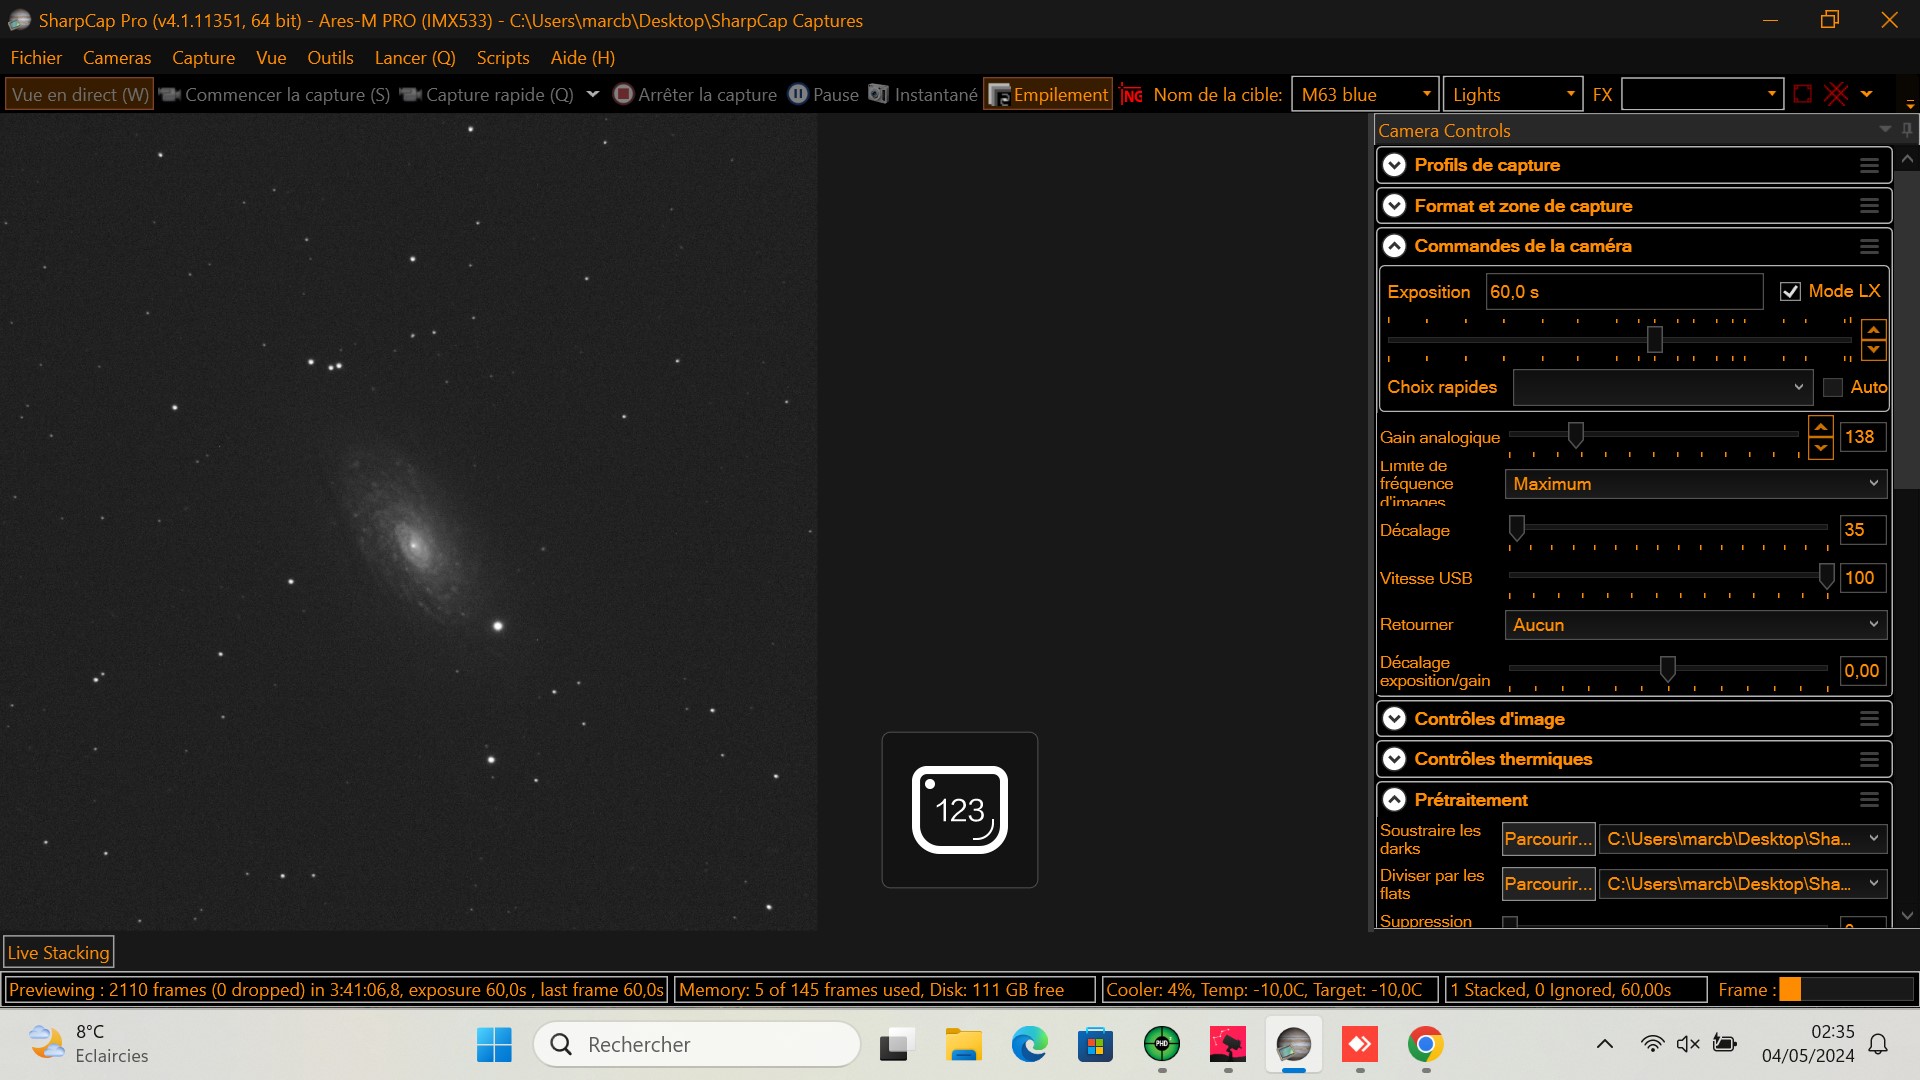The image size is (1920, 1080).
Task: Open the Retourner flip dropdown
Action: tap(1695, 625)
